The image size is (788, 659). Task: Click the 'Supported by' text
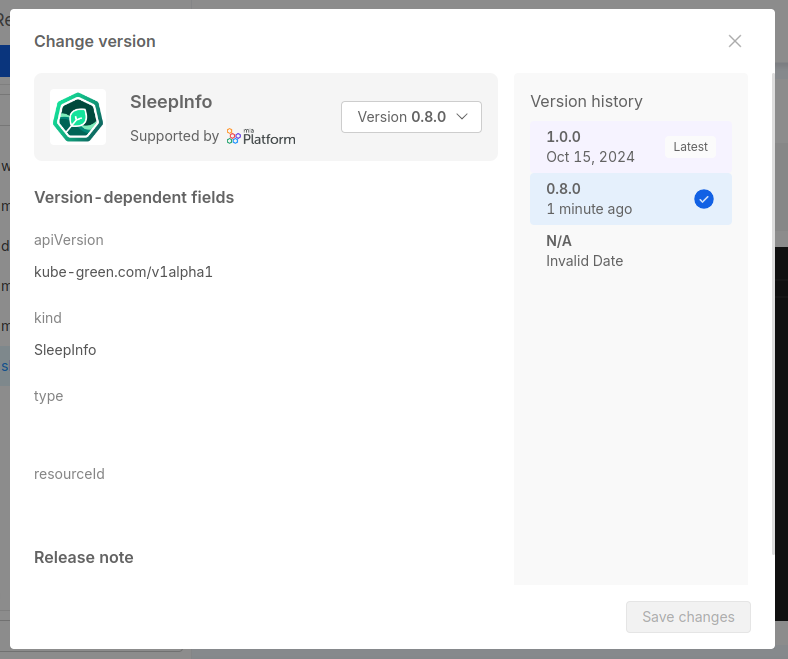point(174,136)
